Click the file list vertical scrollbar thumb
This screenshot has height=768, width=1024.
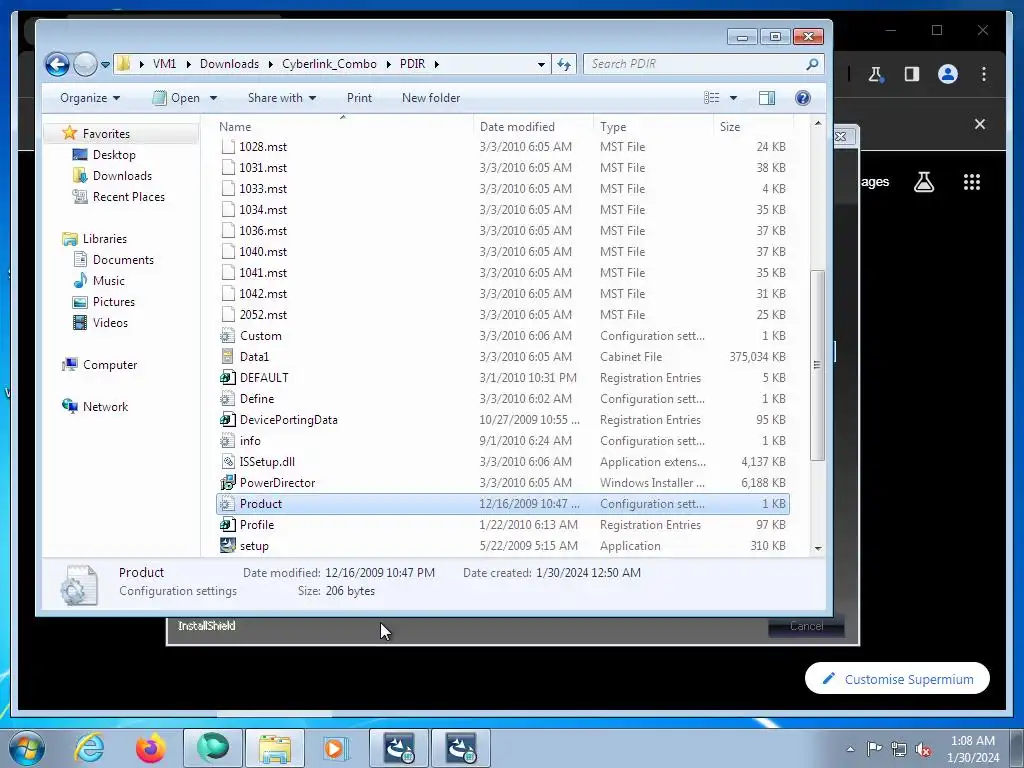pyautogui.click(x=817, y=364)
